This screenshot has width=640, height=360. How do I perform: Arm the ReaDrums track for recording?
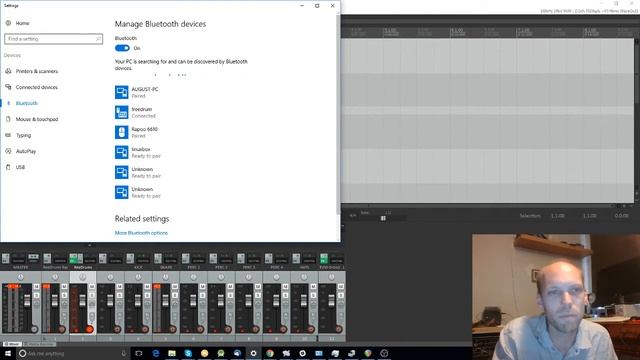point(89,329)
